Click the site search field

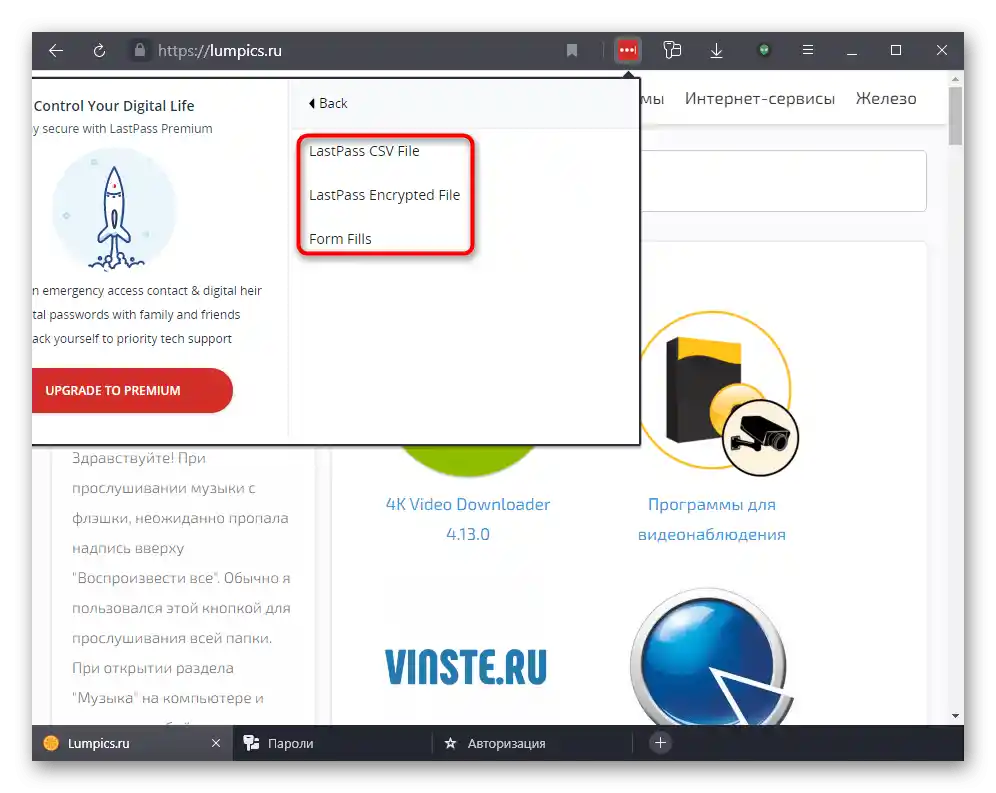pos(783,181)
